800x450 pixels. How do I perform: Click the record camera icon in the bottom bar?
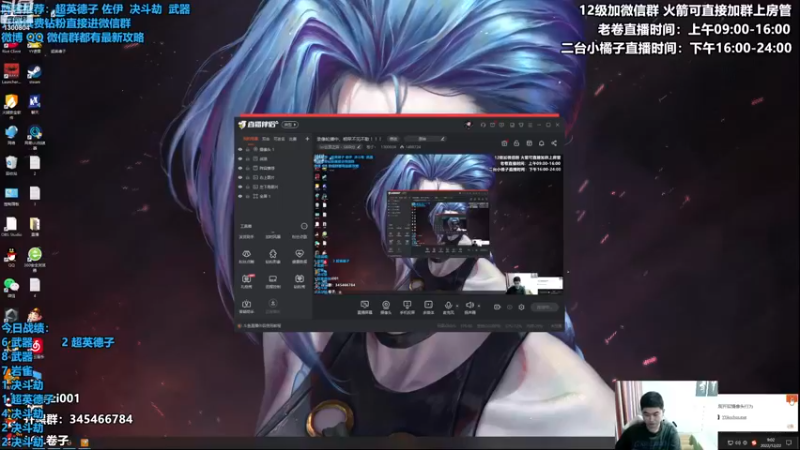click(x=497, y=307)
